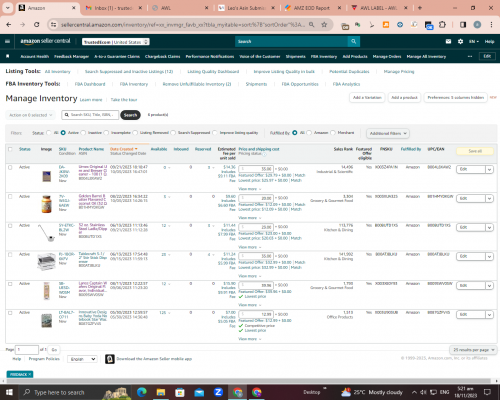Screen dimensions: 500x400
Task: Check the first product row checkbox
Action: 10,167
